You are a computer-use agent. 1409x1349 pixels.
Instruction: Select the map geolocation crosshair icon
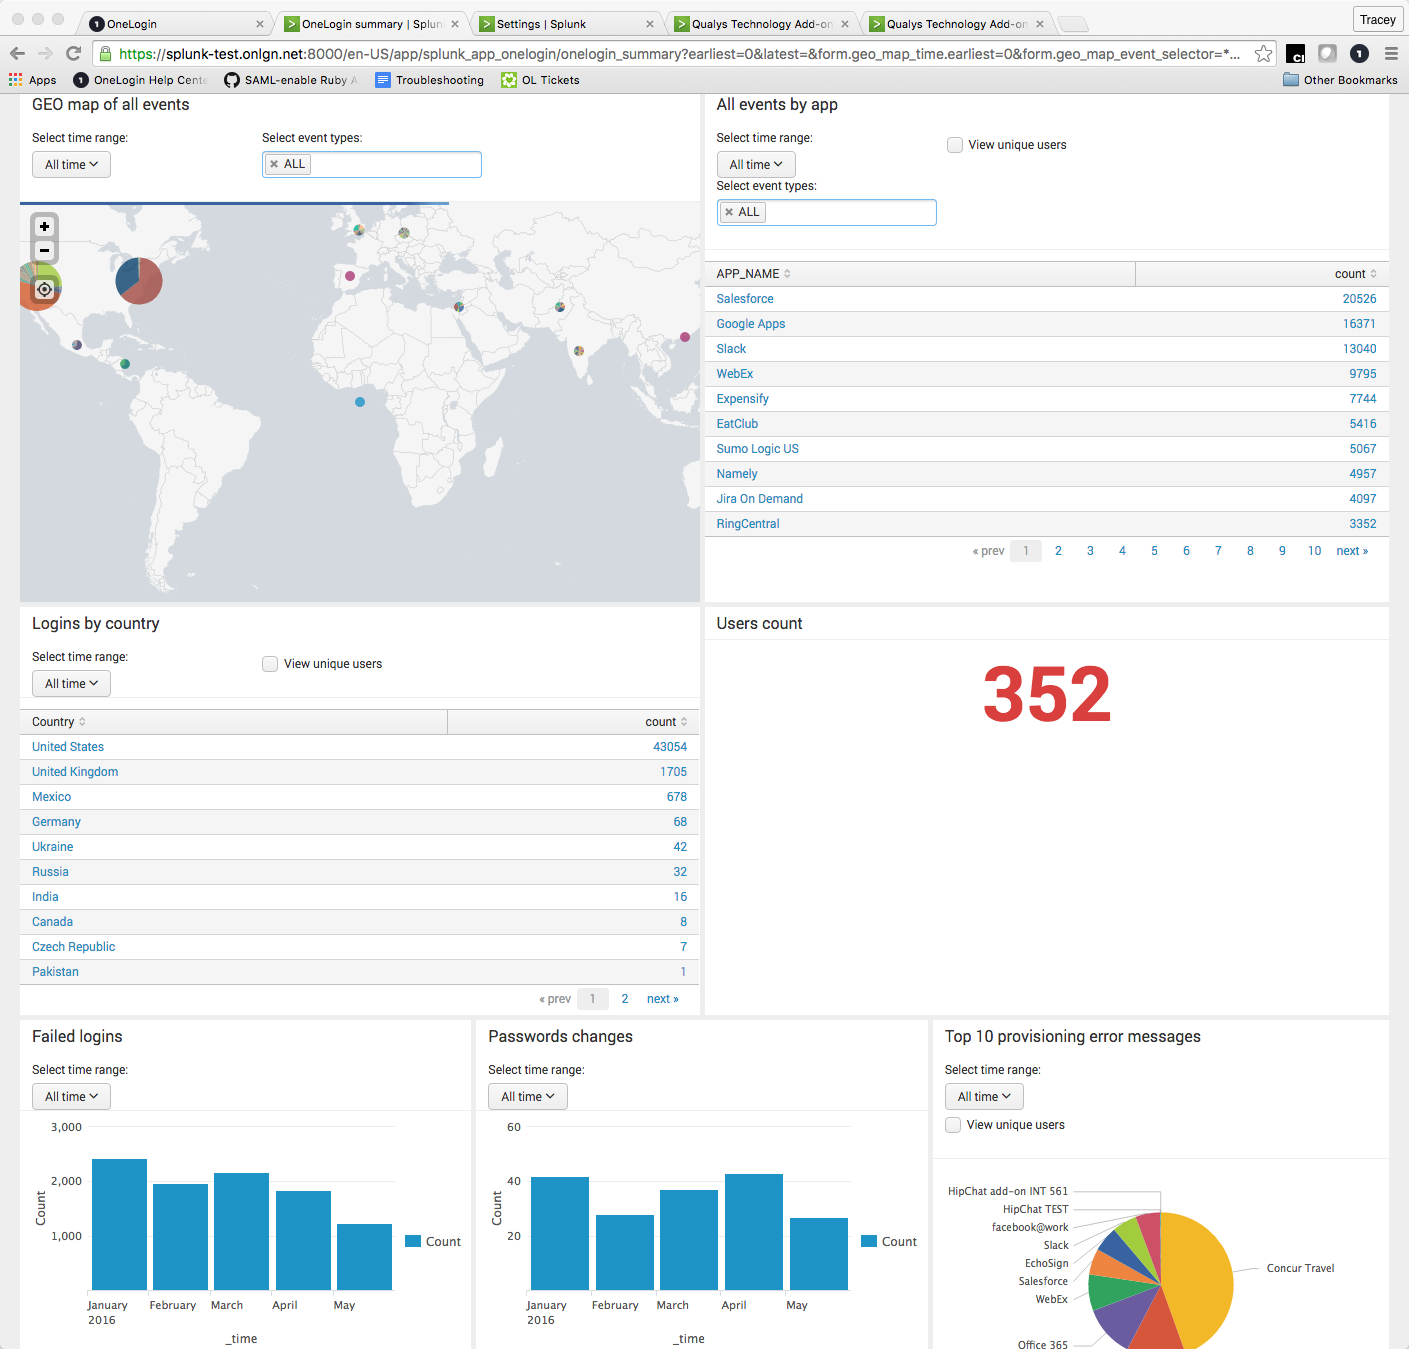tap(44, 288)
